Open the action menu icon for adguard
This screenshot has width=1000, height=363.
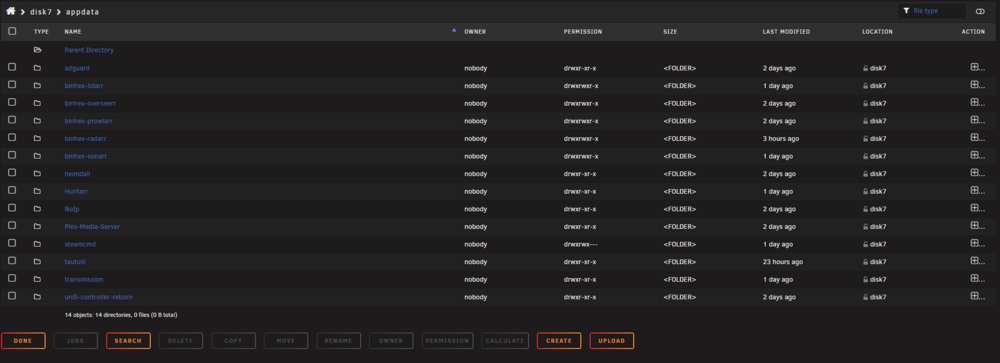[x=974, y=67]
